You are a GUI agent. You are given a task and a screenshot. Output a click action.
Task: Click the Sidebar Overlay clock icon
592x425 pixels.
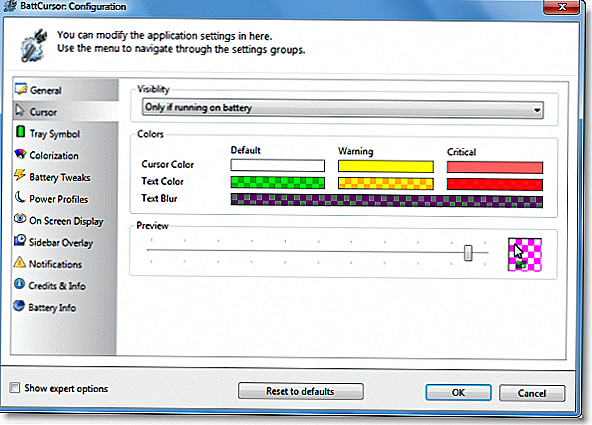click(x=20, y=240)
